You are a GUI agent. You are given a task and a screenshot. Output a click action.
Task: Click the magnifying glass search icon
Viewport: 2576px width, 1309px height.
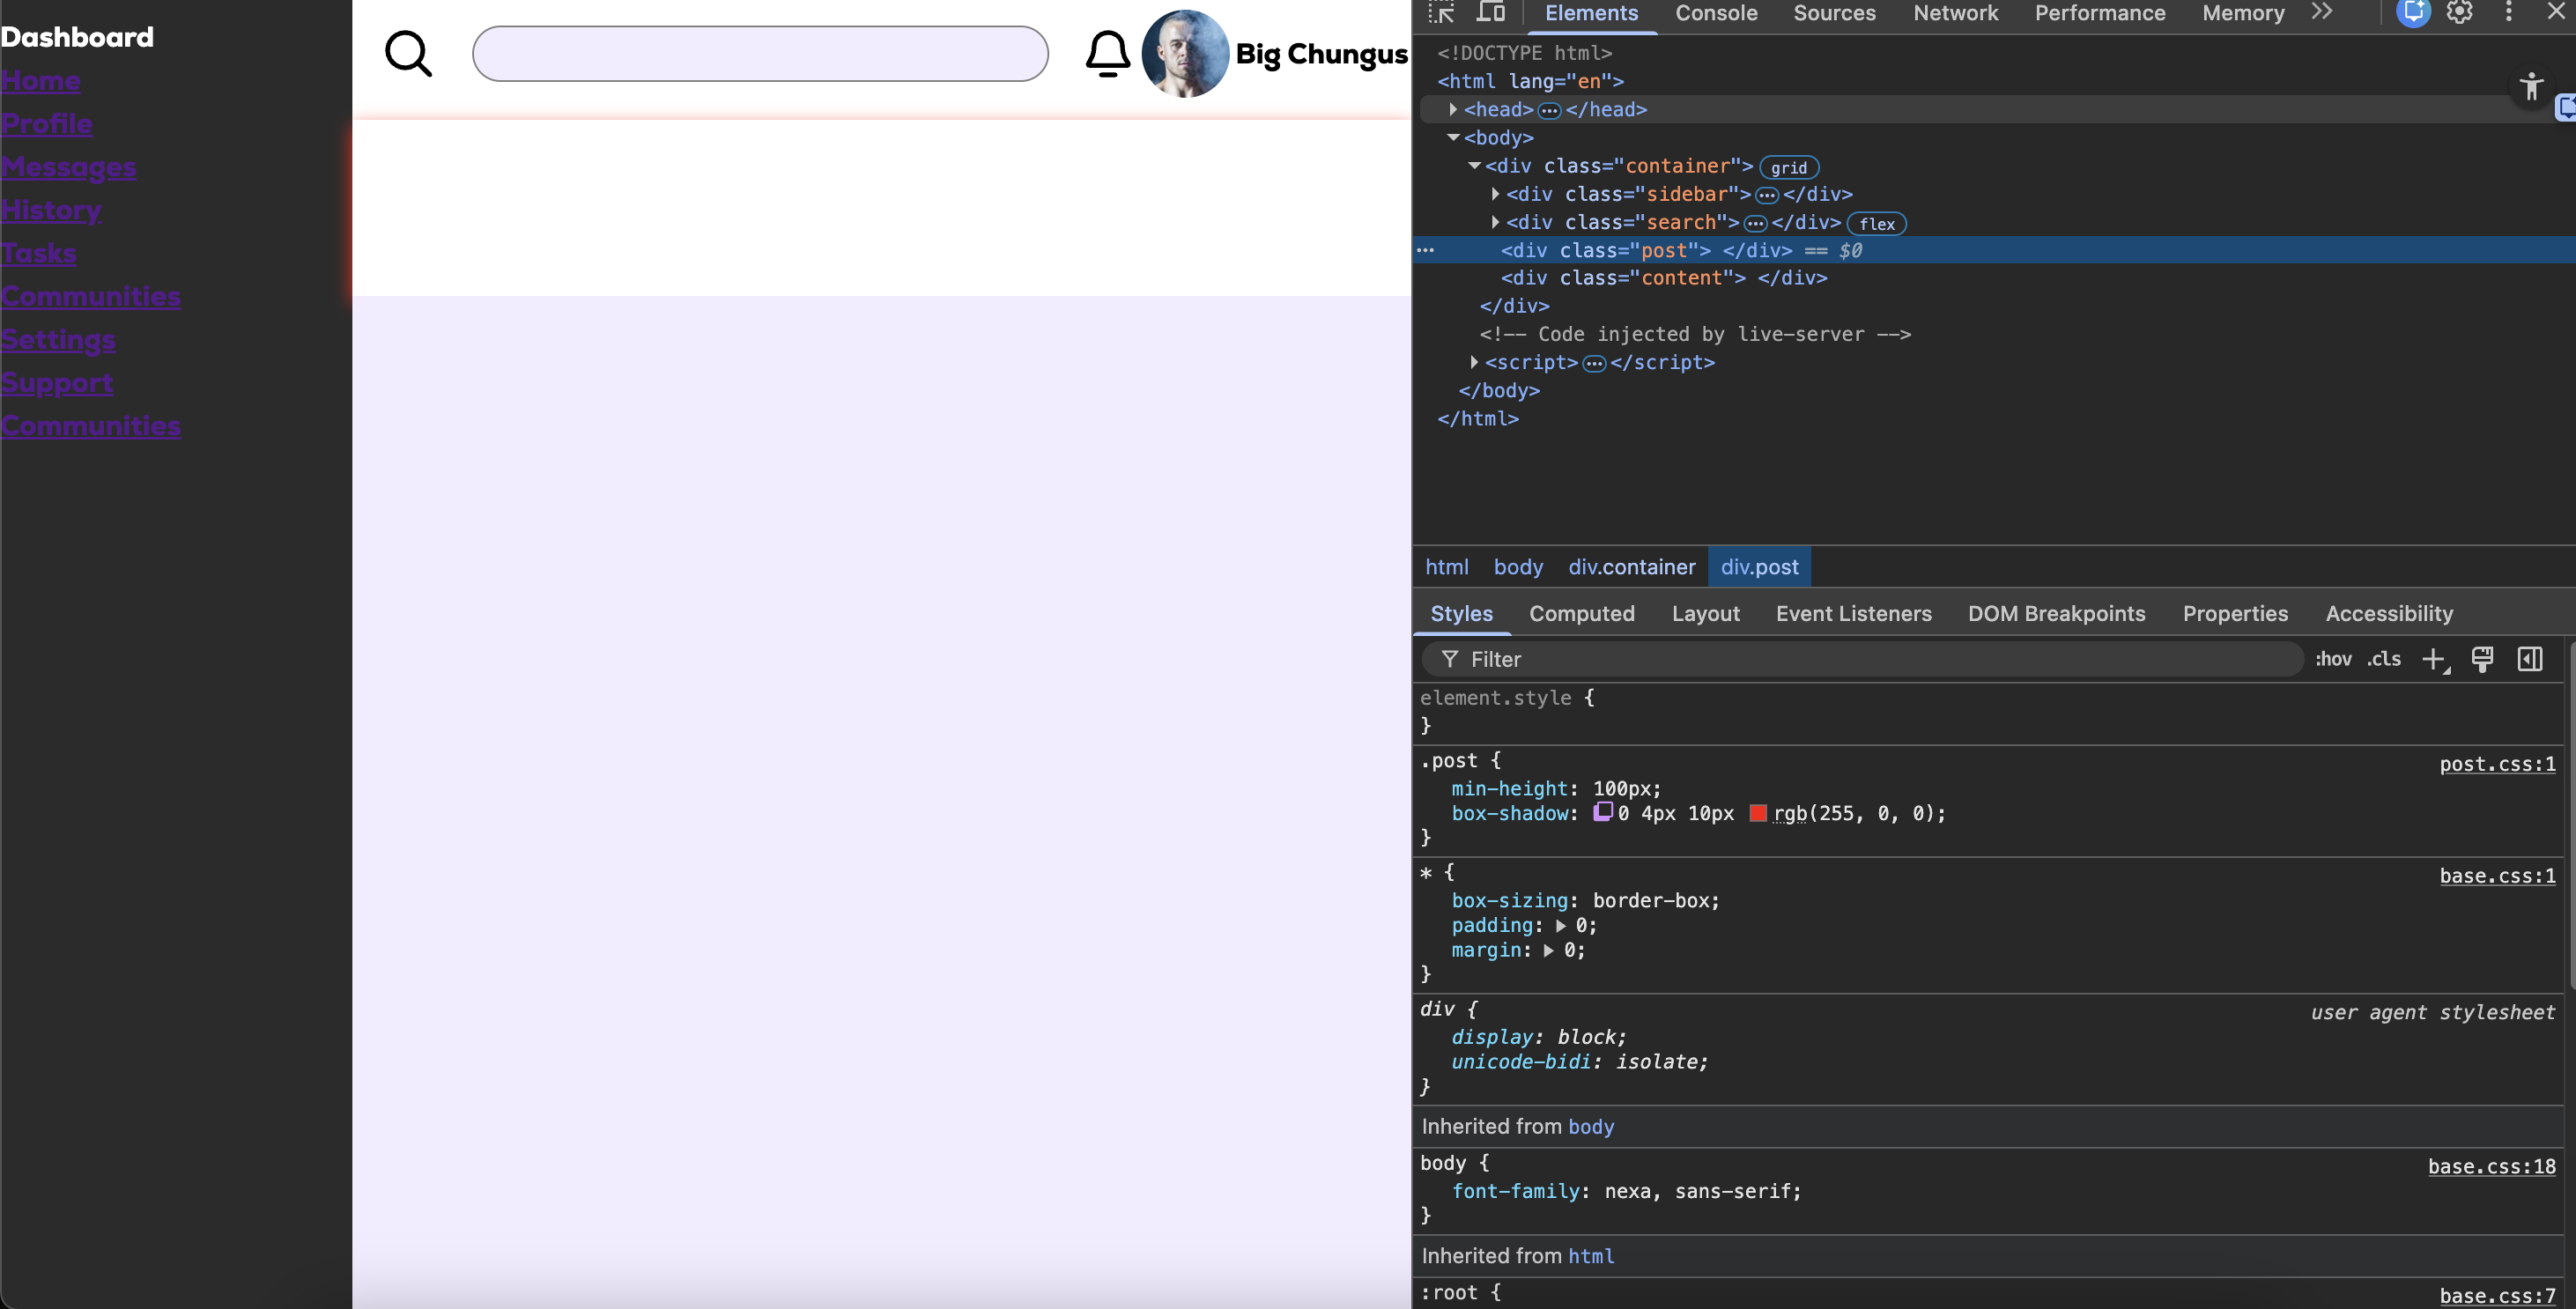coord(408,54)
